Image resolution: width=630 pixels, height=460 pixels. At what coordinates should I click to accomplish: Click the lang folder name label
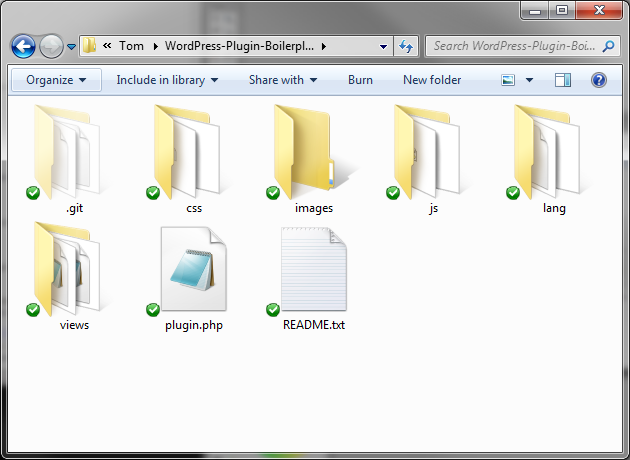click(554, 208)
